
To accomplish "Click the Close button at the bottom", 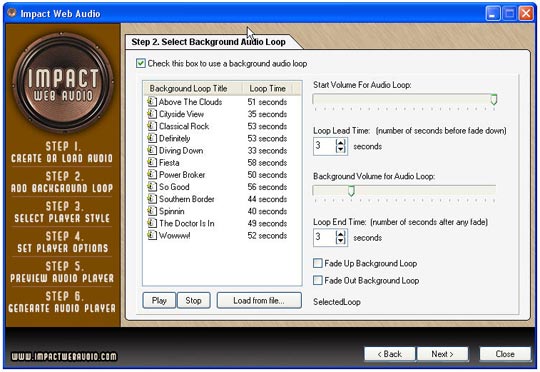I will [x=505, y=354].
